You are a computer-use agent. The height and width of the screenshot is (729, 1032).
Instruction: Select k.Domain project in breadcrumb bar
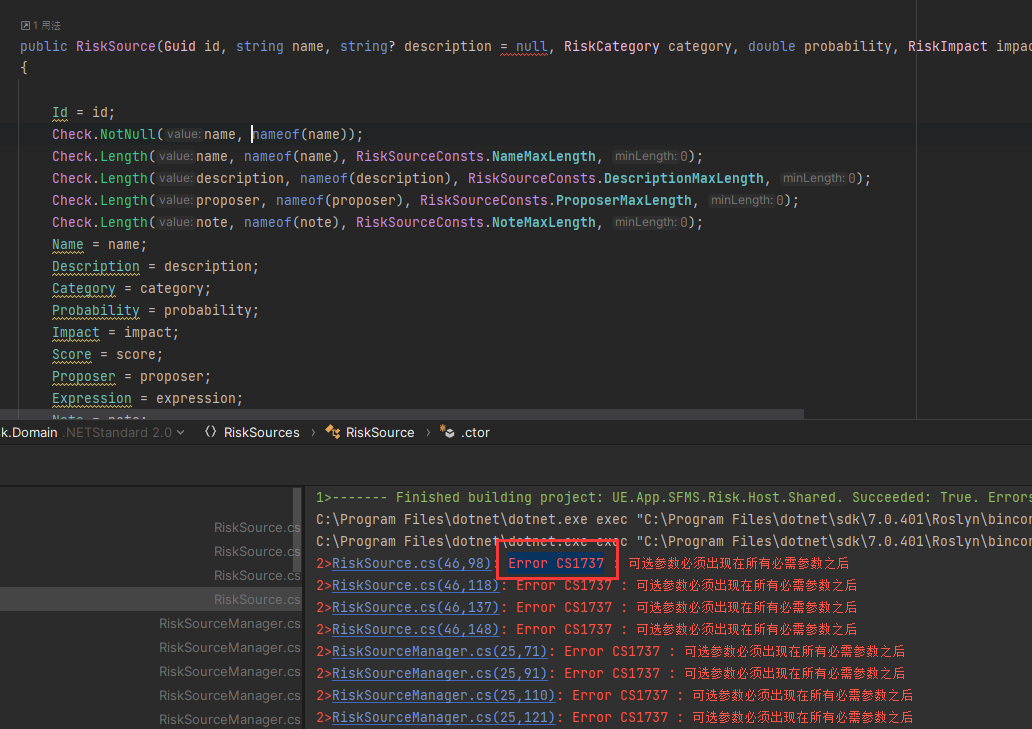pyautogui.click(x=28, y=432)
